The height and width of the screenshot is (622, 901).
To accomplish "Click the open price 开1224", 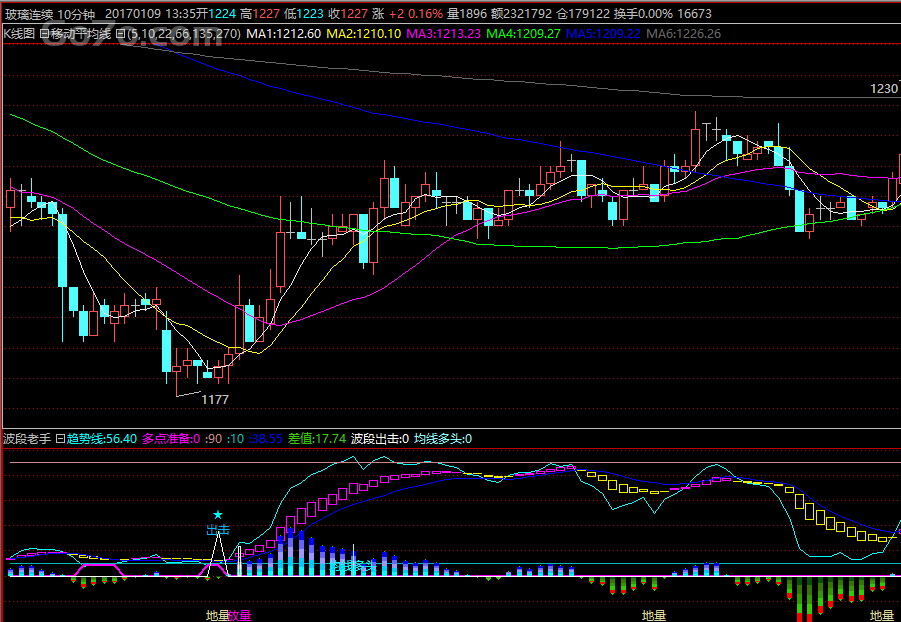I will [x=216, y=13].
